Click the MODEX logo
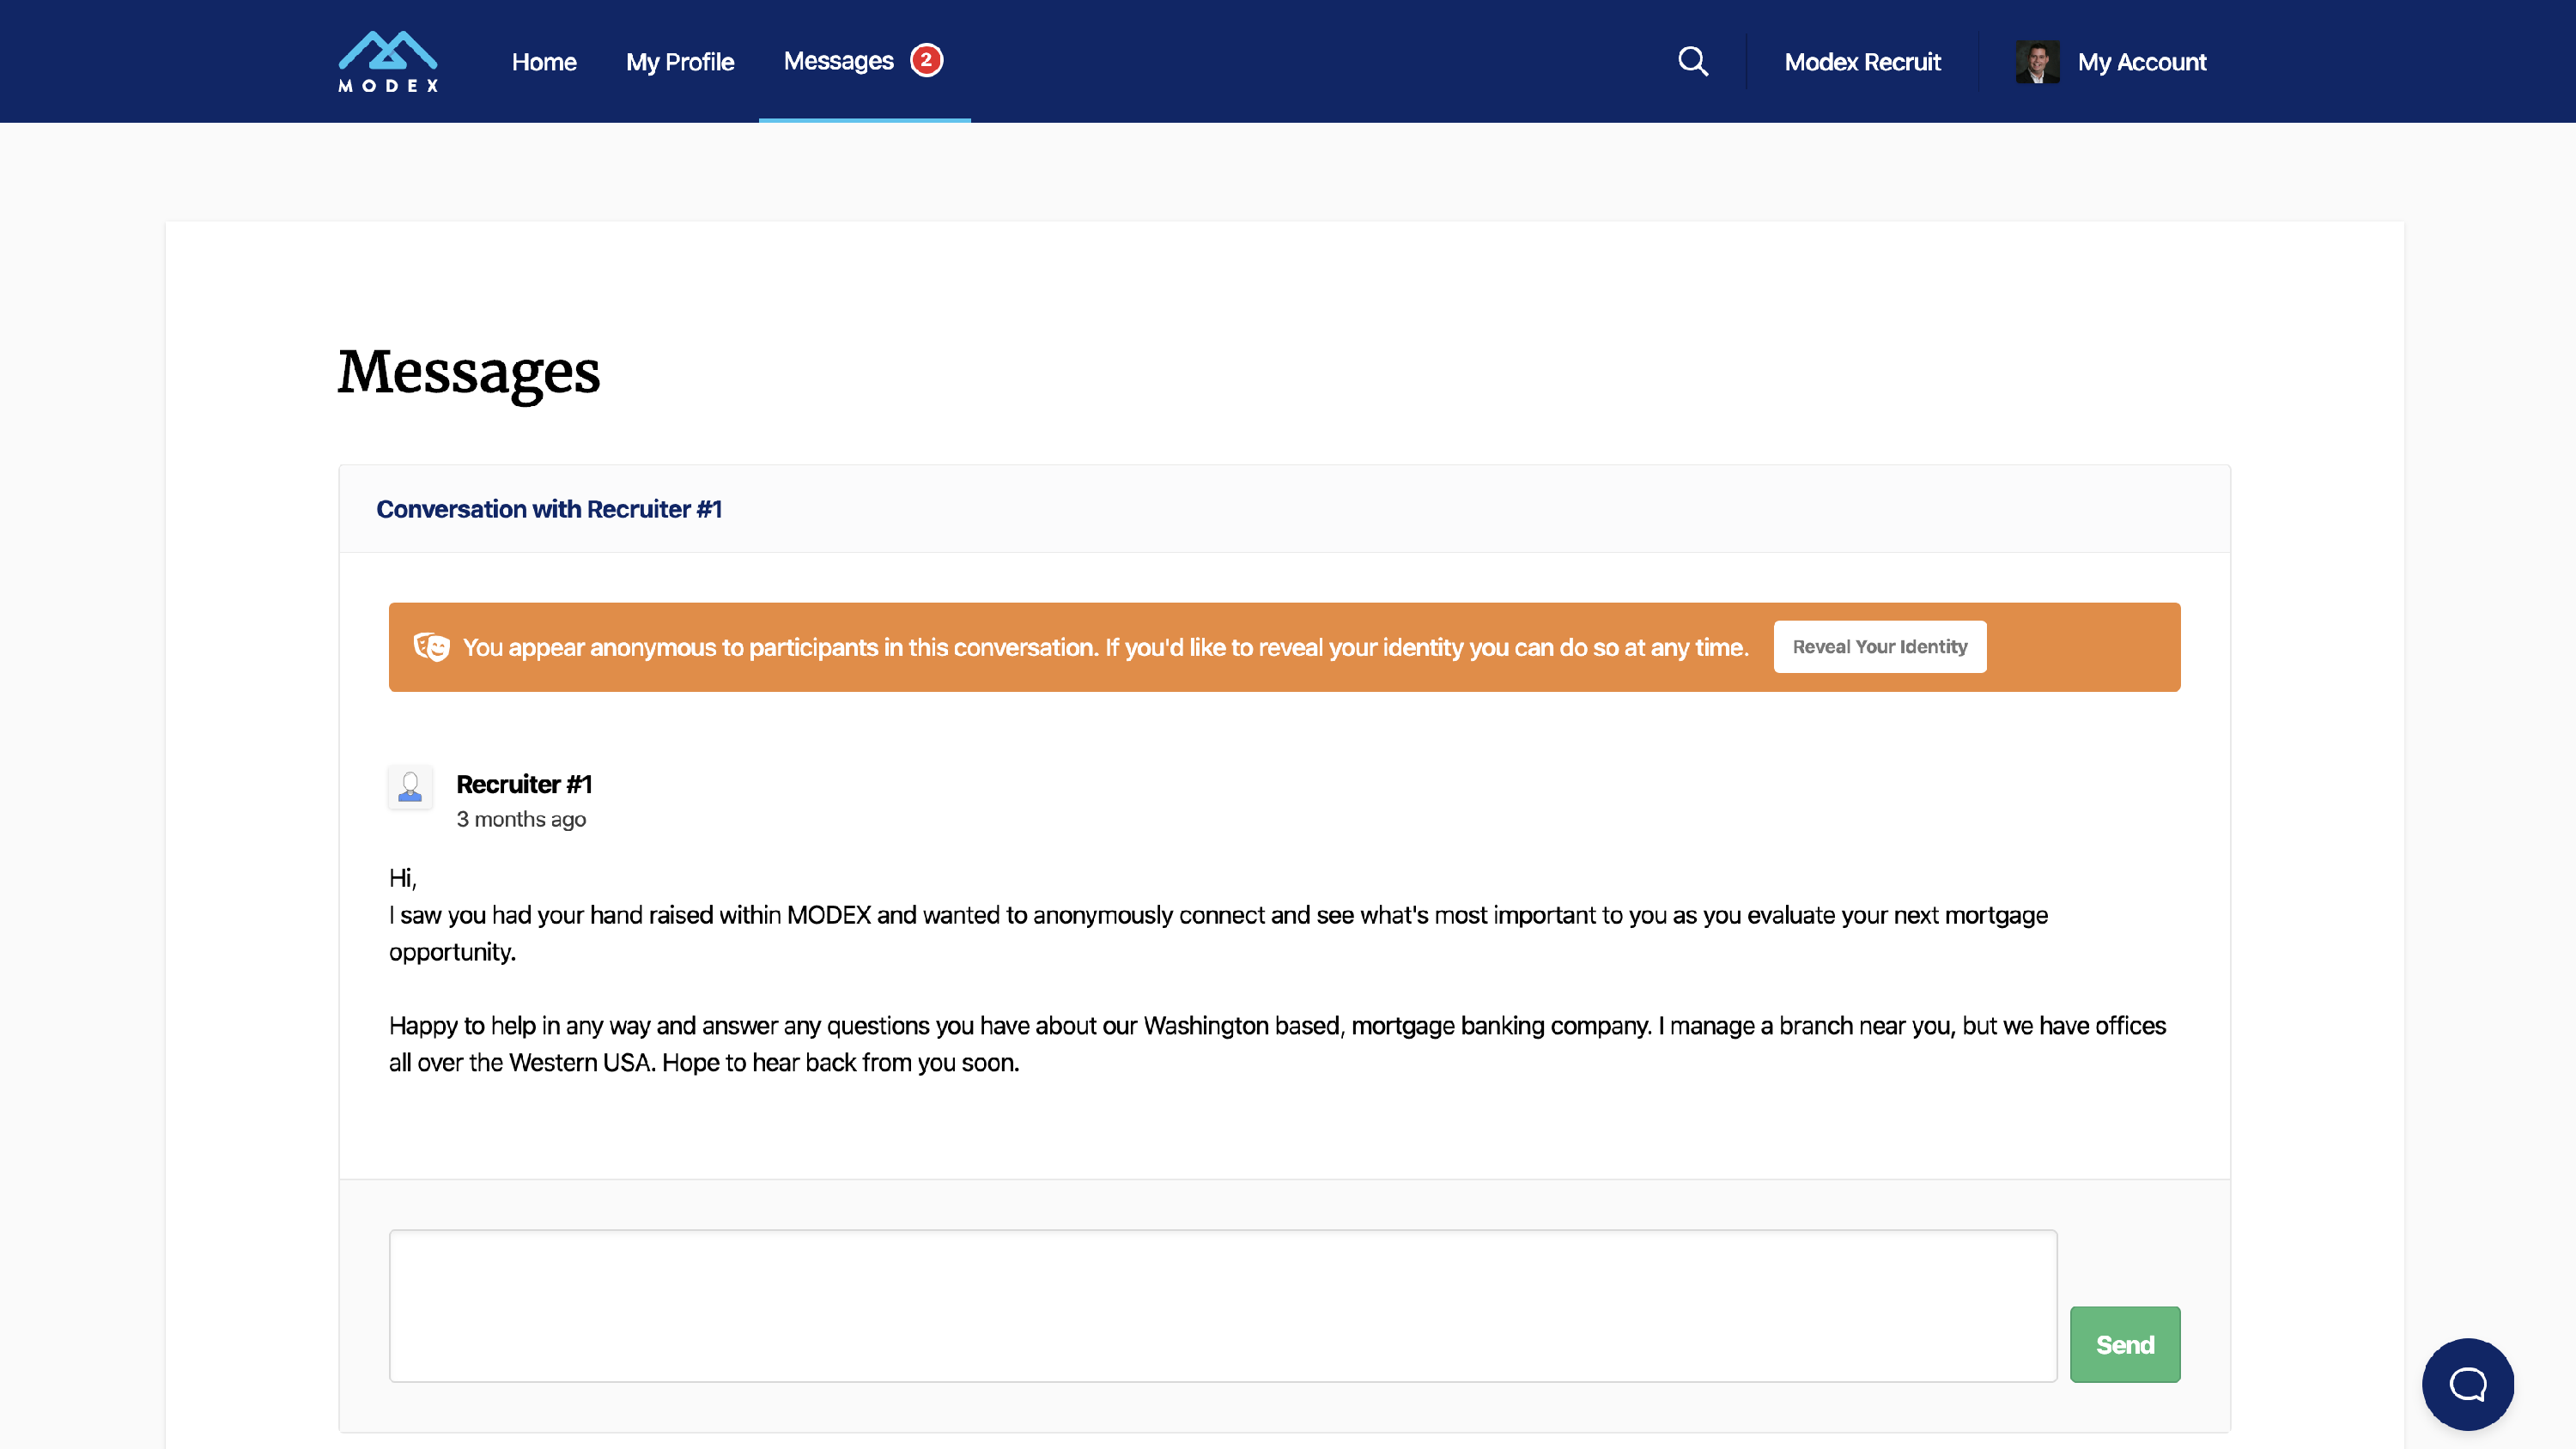 388,61
